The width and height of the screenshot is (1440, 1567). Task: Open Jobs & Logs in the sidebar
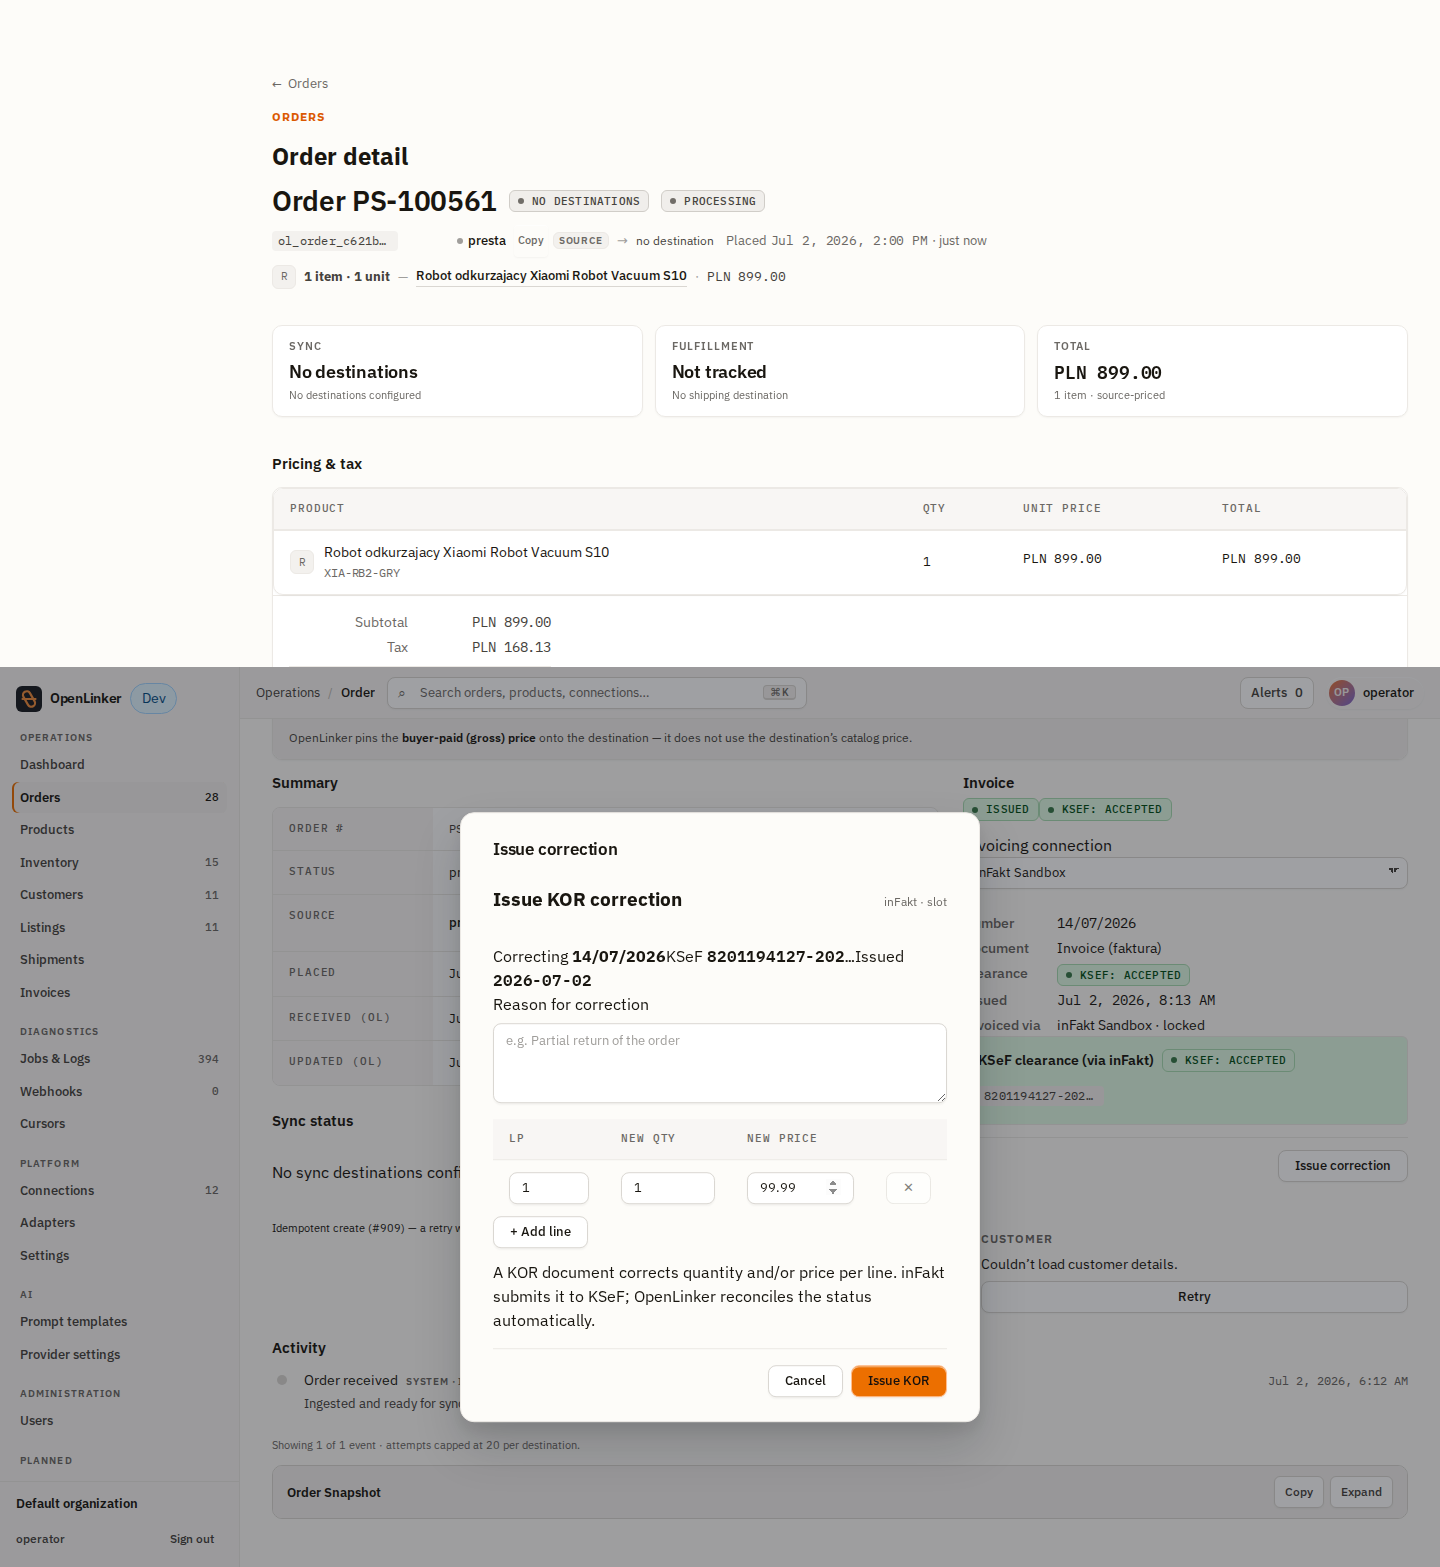[119, 1059]
